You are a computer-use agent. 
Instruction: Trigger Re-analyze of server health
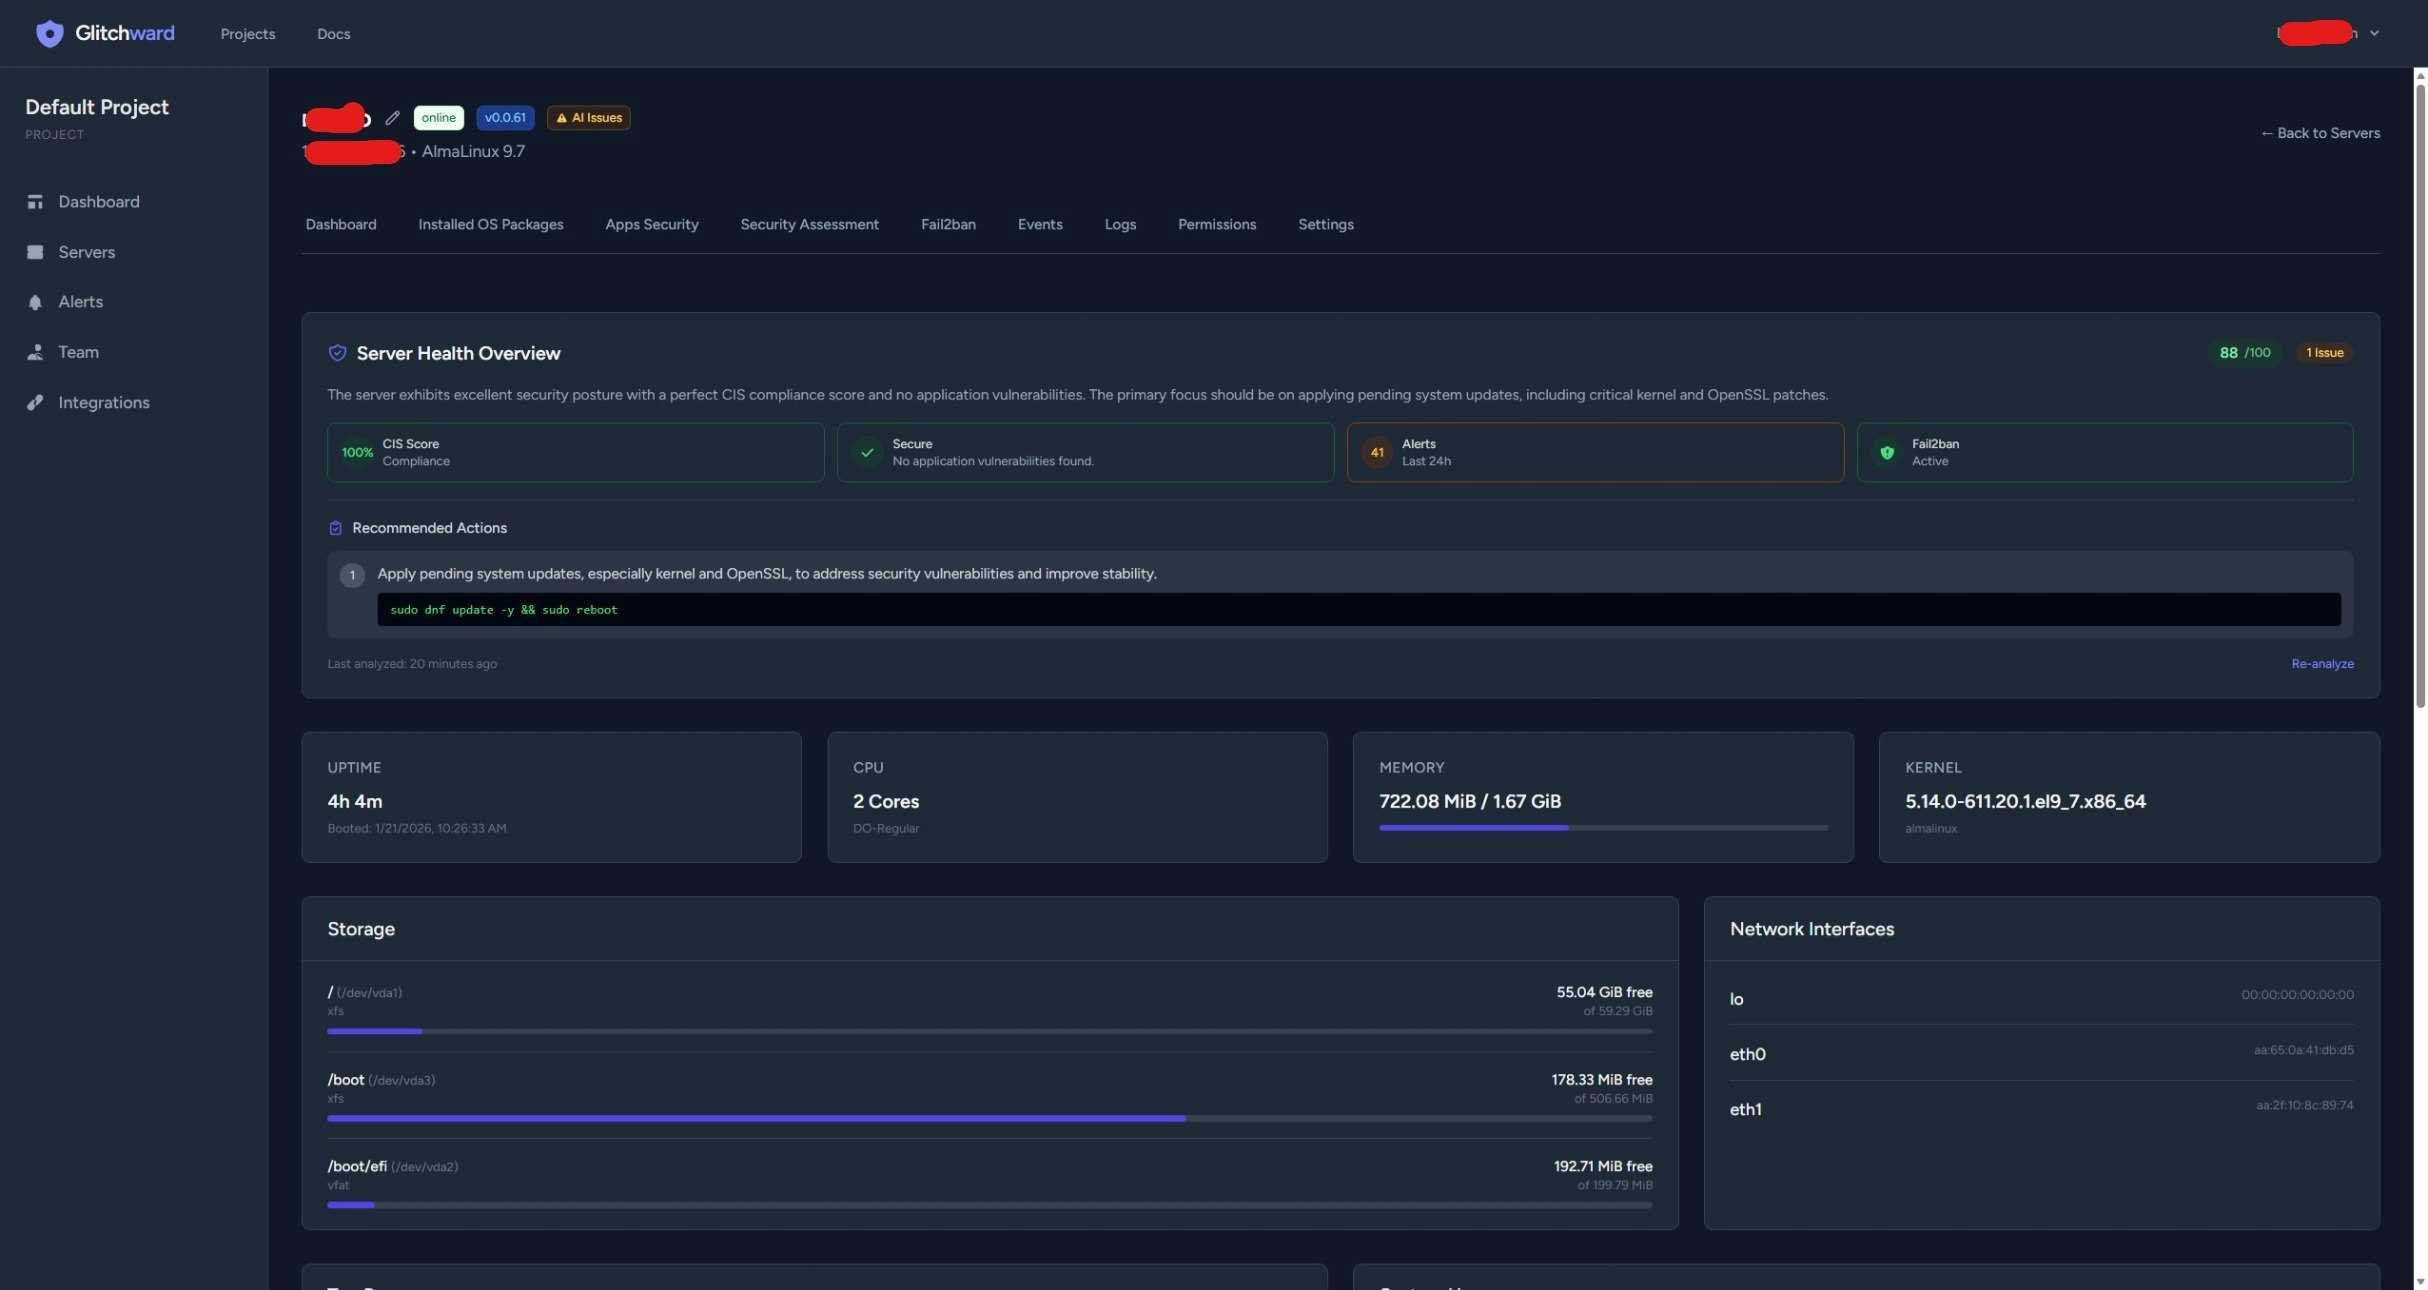coord(2322,663)
